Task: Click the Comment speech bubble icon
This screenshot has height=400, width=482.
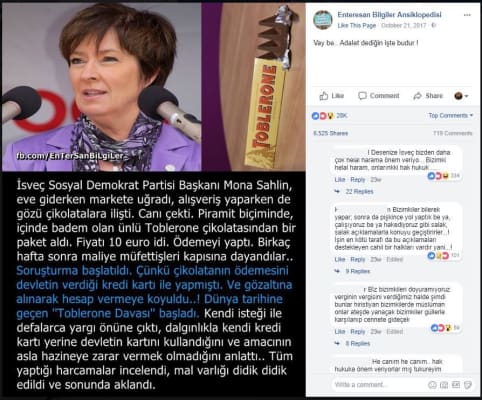Action: click(x=362, y=96)
